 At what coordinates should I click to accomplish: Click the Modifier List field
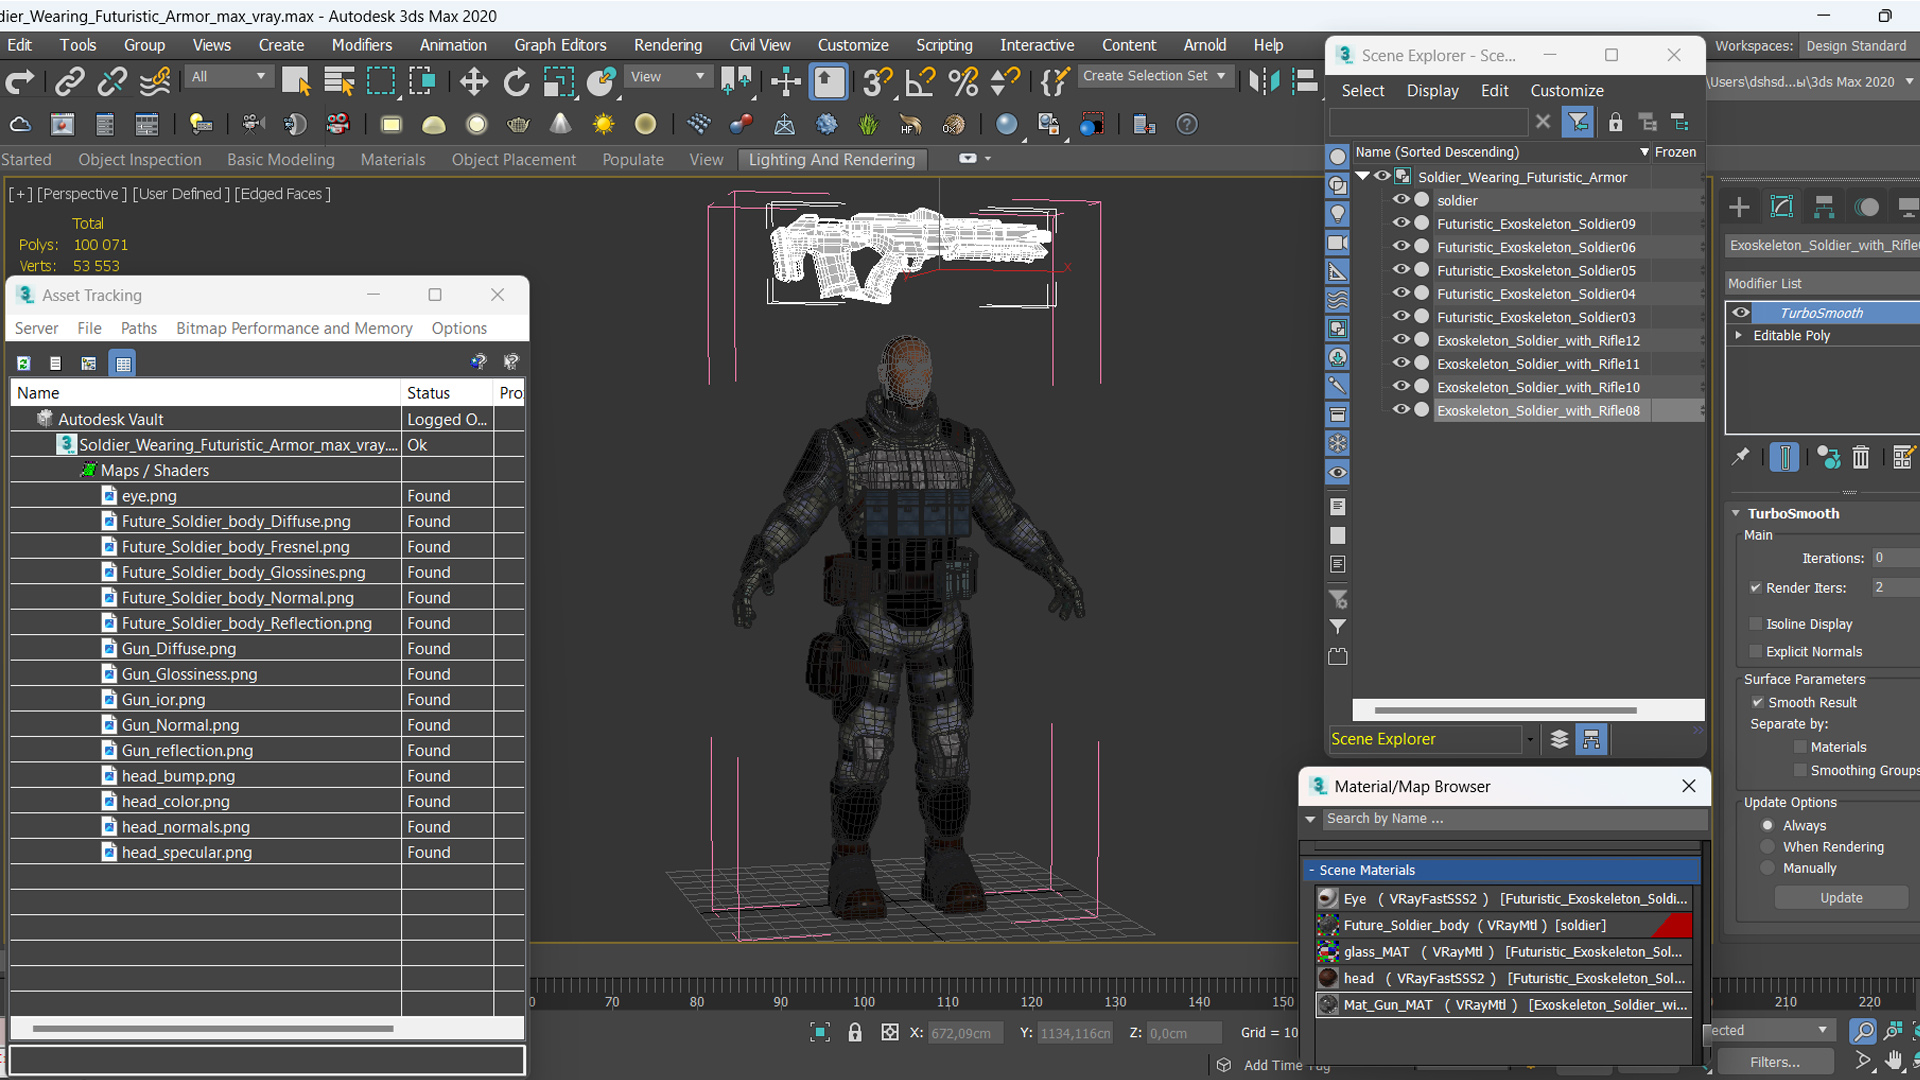[1822, 283]
